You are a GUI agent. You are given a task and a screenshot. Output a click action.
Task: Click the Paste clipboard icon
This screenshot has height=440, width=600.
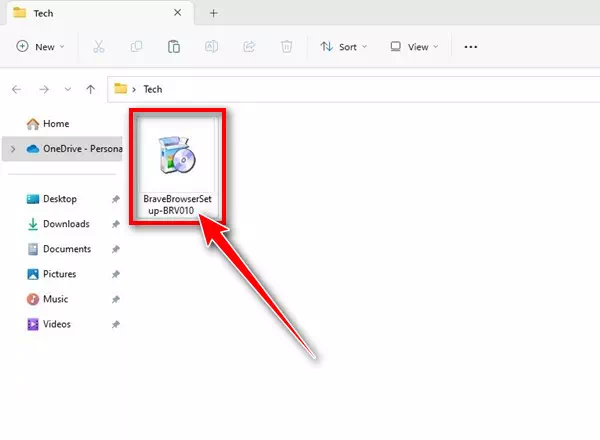point(174,47)
